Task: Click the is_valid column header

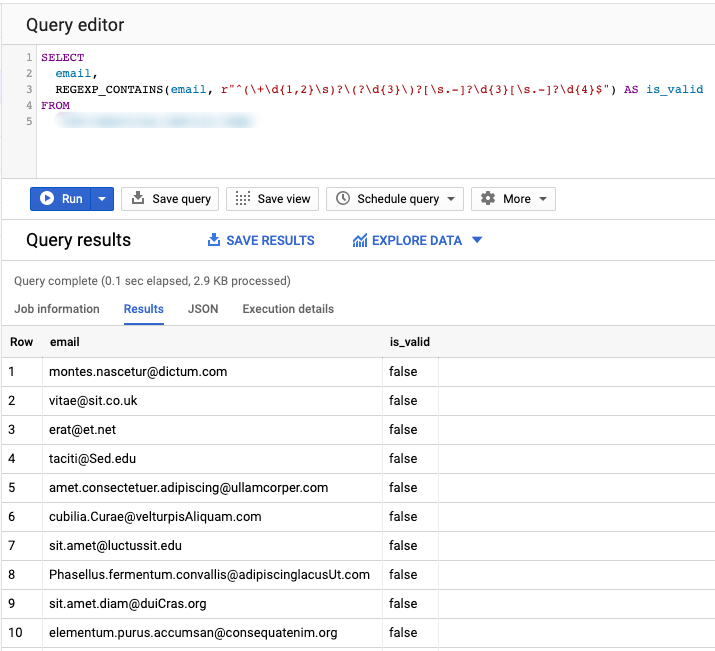Action: [x=409, y=342]
